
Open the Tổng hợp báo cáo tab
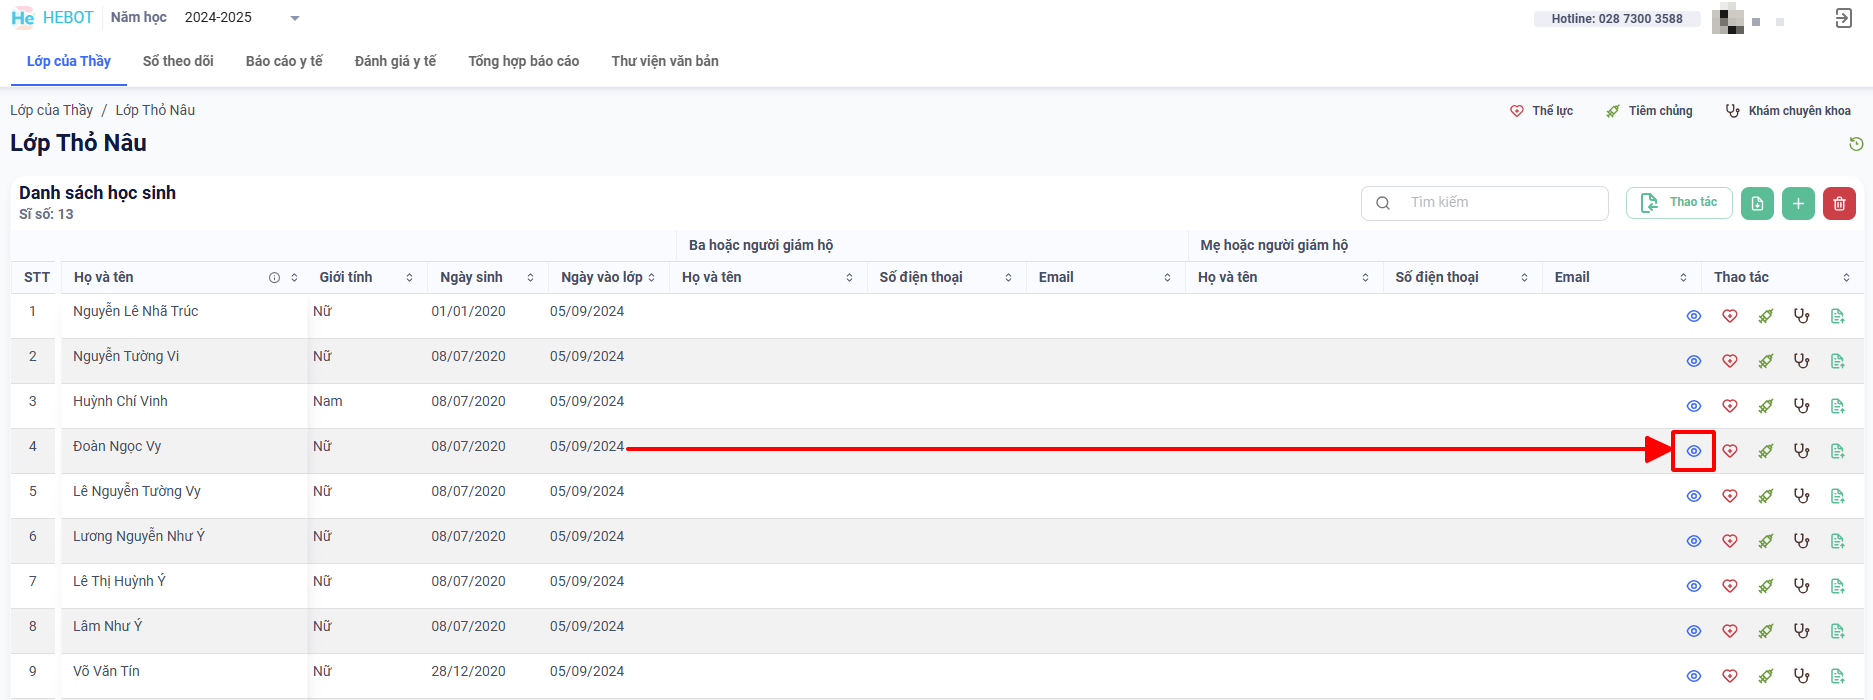tap(524, 61)
